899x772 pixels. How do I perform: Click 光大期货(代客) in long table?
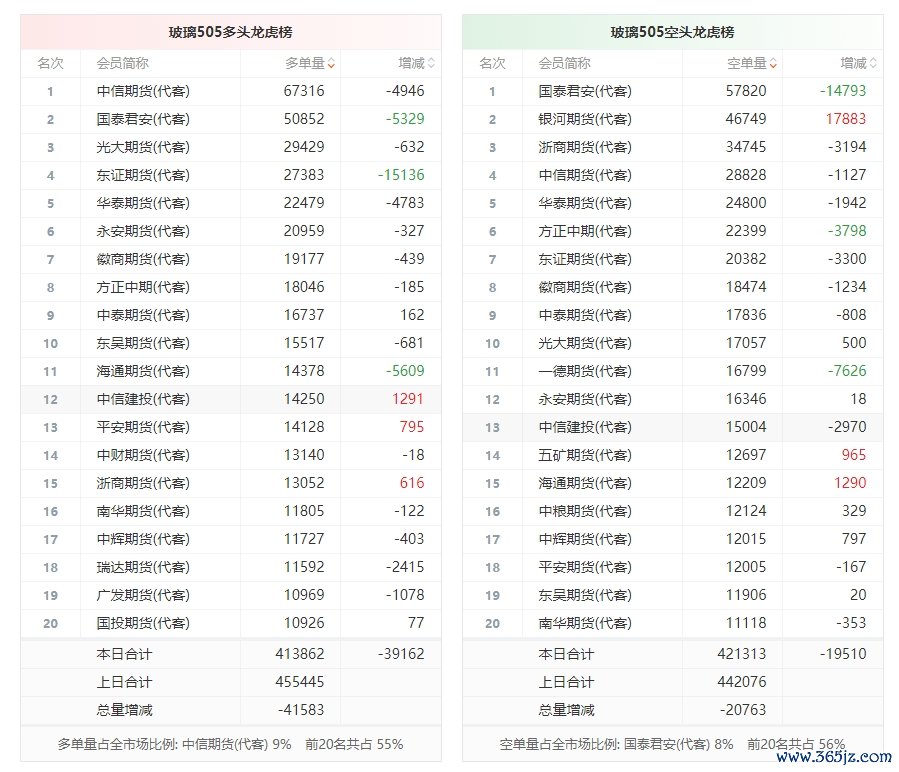pos(143,147)
